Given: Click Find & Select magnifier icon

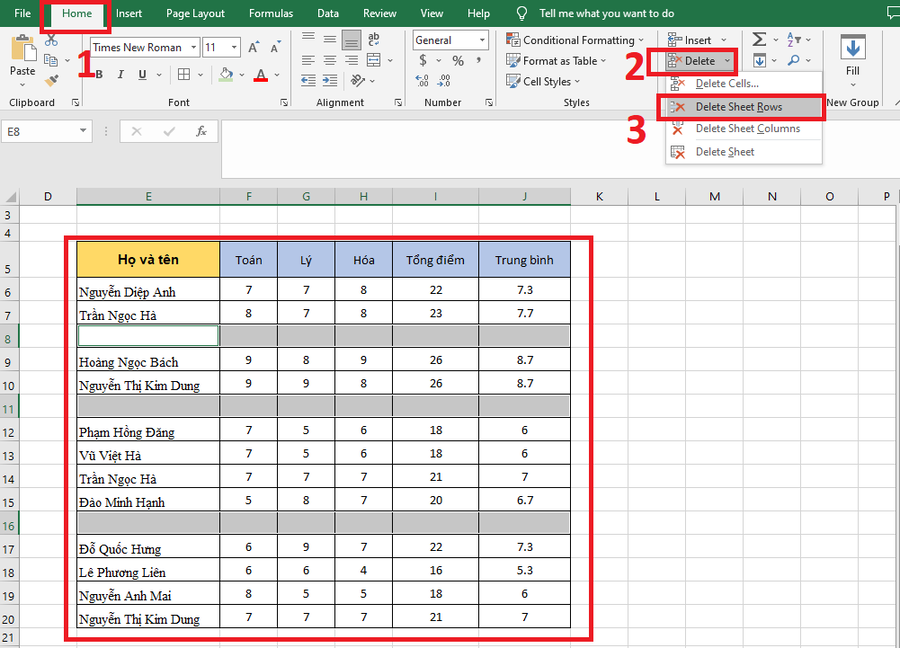Looking at the screenshot, I should coord(794,60).
